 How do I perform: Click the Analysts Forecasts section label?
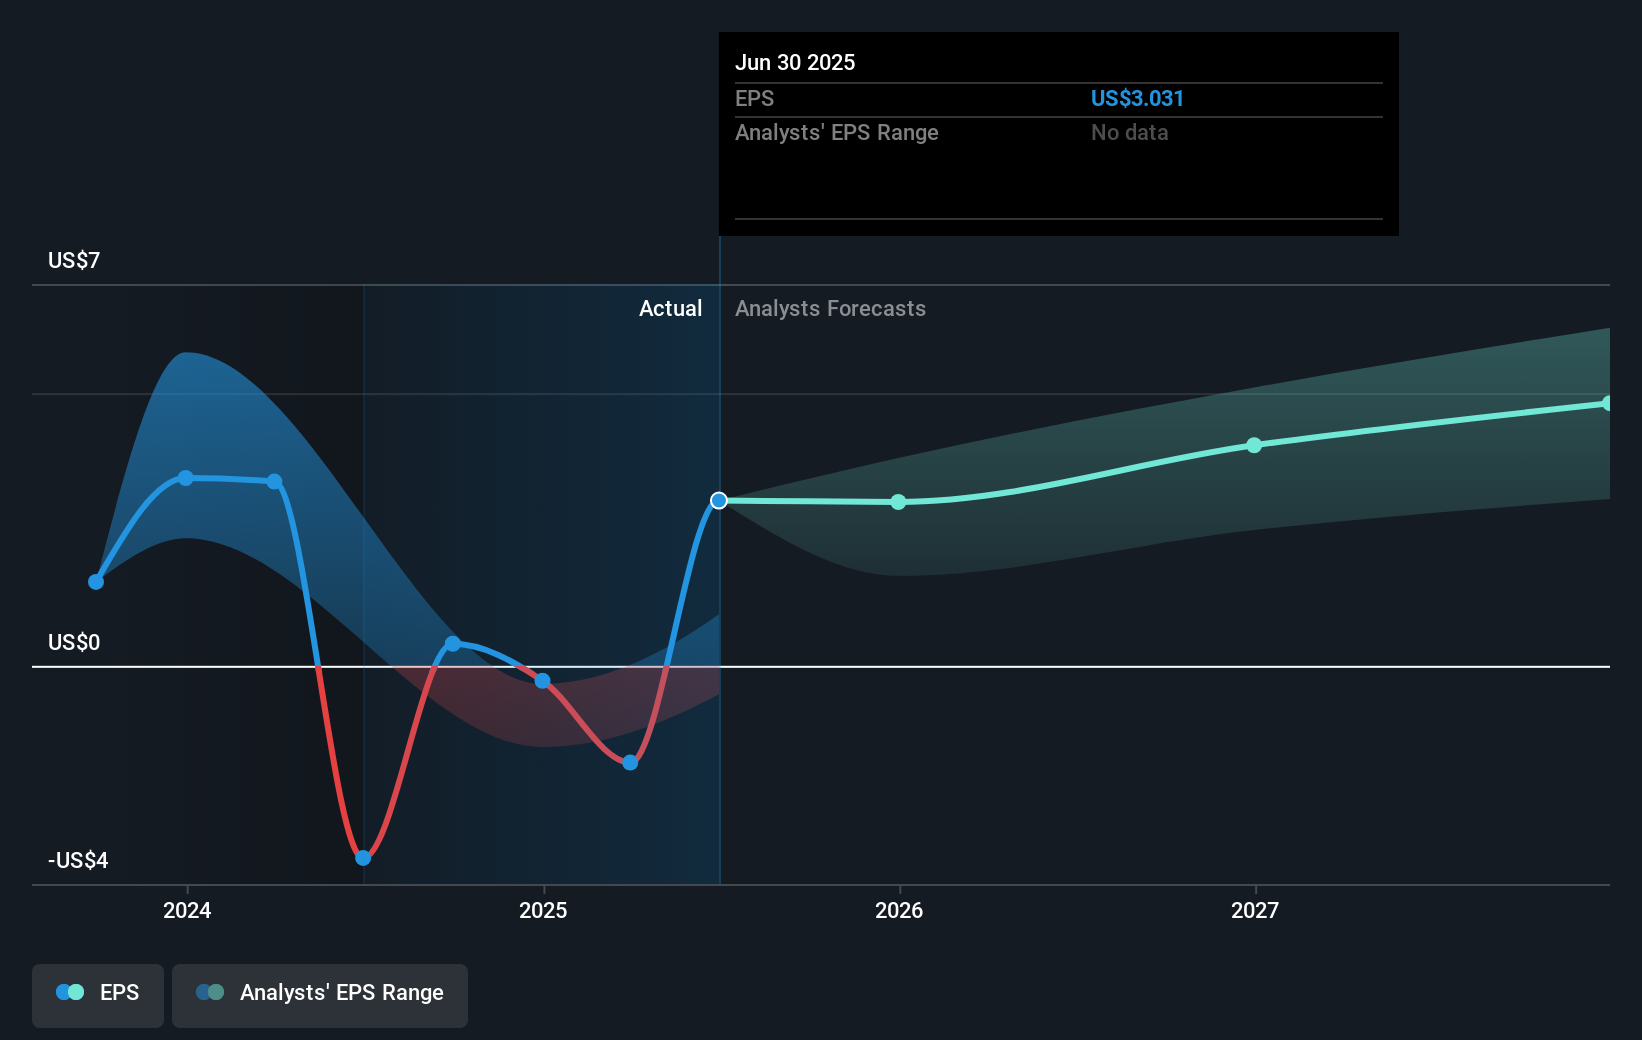[x=830, y=308]
